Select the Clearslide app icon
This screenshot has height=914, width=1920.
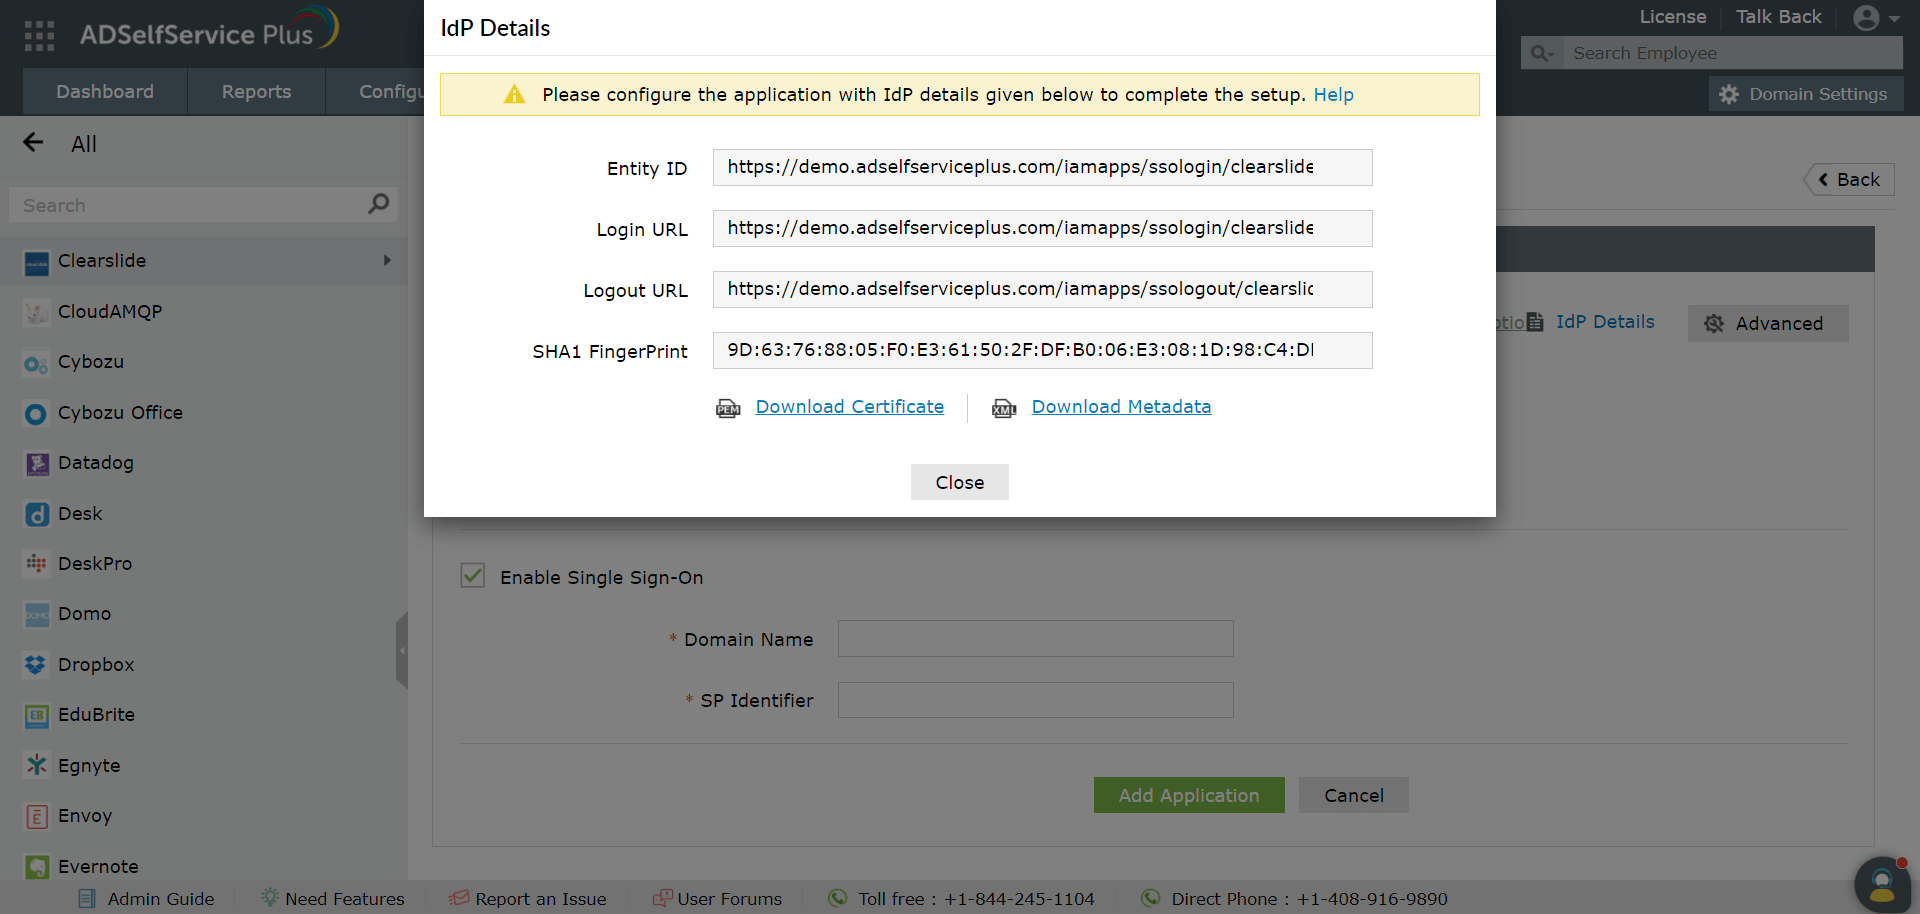click(x=37, y=262)
